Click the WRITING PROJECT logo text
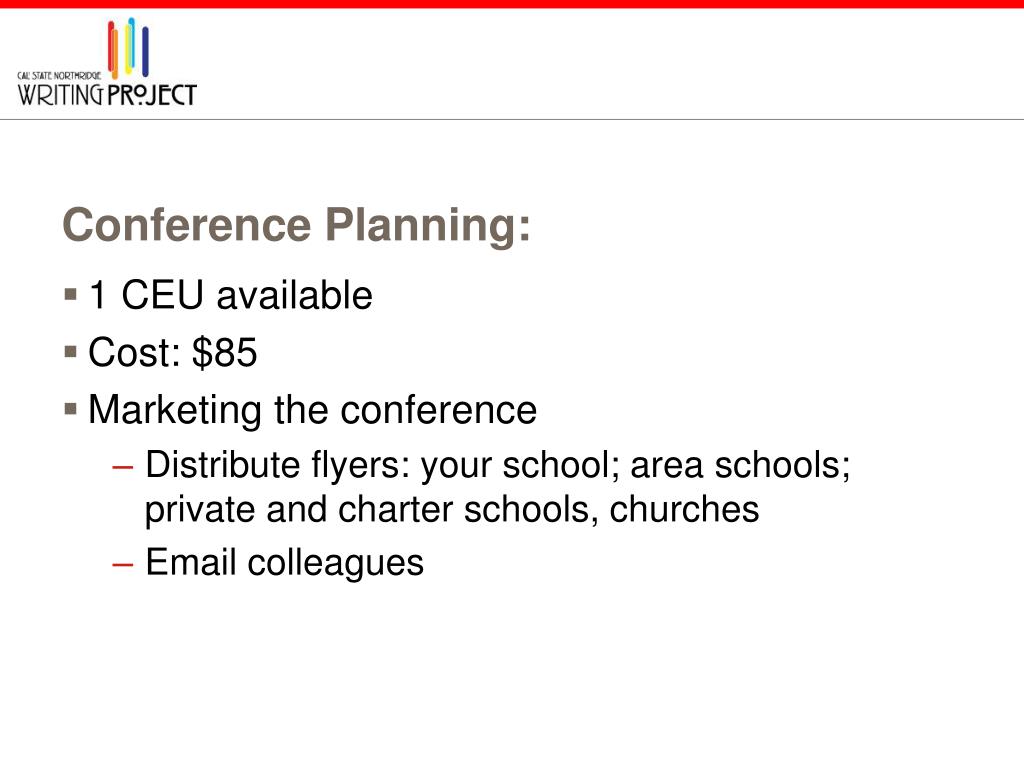This screenshot has width=1024, height=768. pyautogui.click(x=107, y=95)
